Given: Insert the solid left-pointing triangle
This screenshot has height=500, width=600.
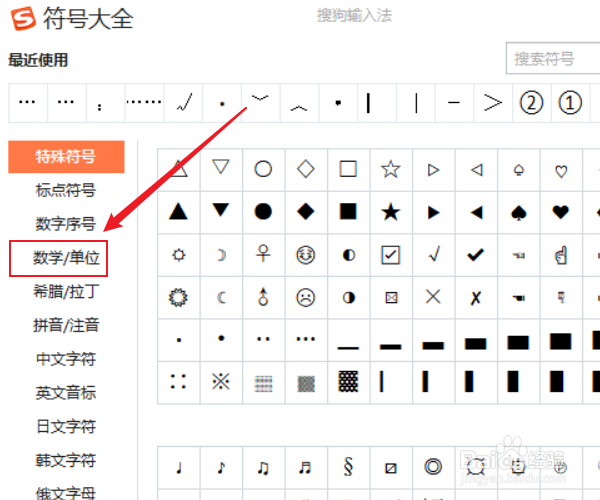Looking at the screenshot, I should [x=476, y=212].
